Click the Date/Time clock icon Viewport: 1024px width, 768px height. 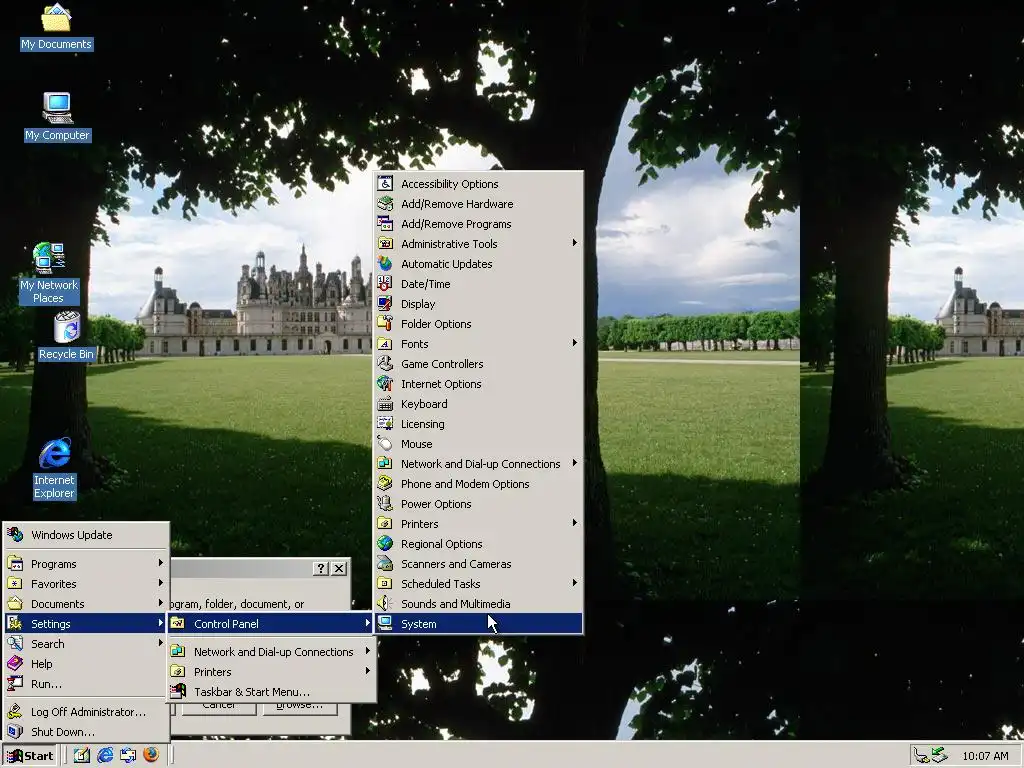[x=385, y=284]
